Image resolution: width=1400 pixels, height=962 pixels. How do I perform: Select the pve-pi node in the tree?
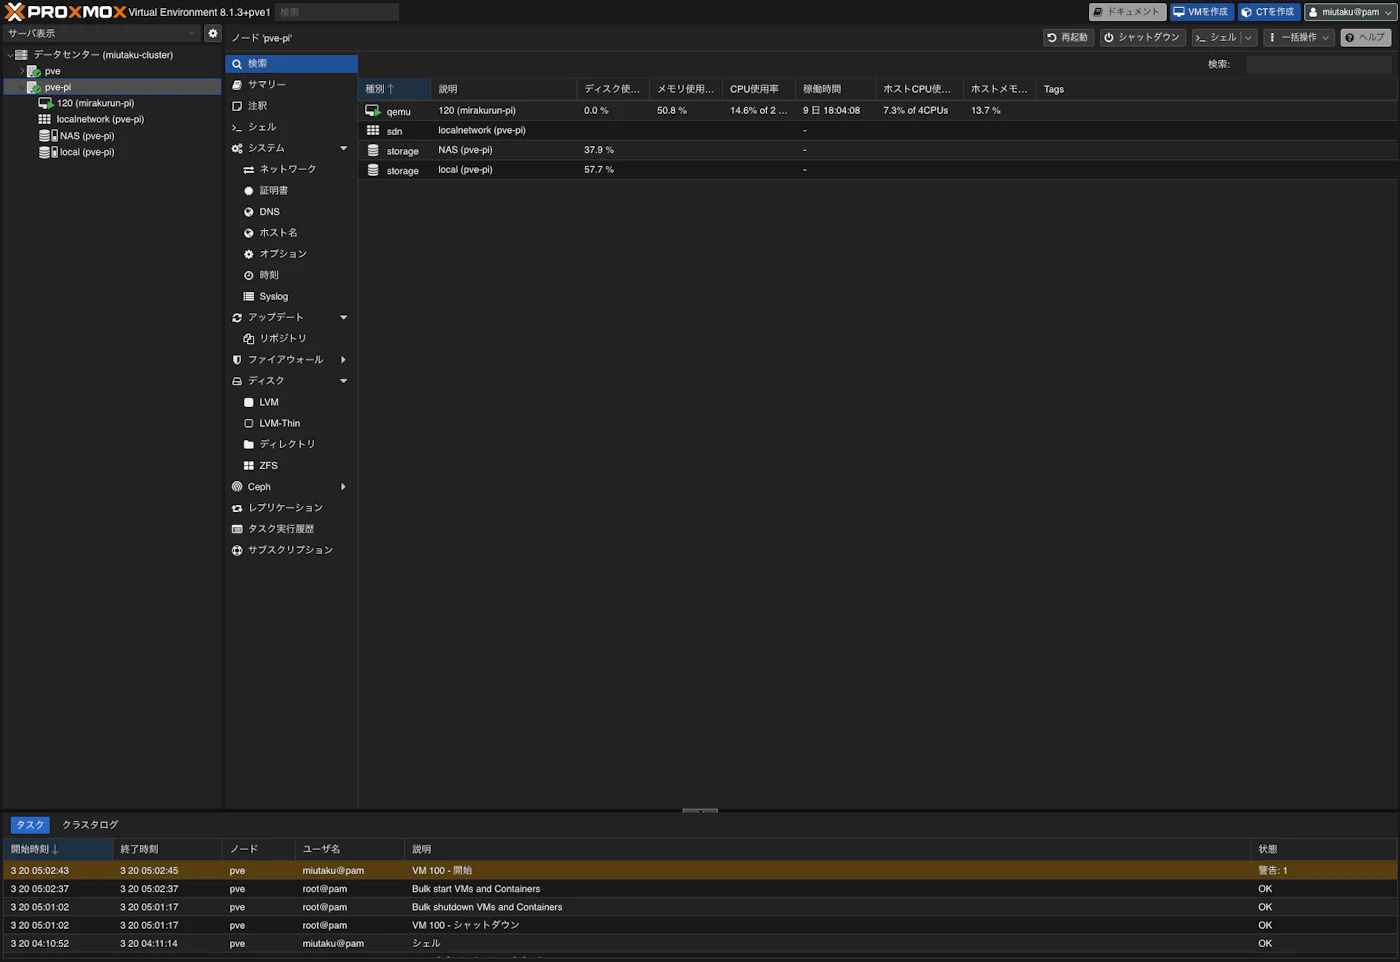point(112,87)
